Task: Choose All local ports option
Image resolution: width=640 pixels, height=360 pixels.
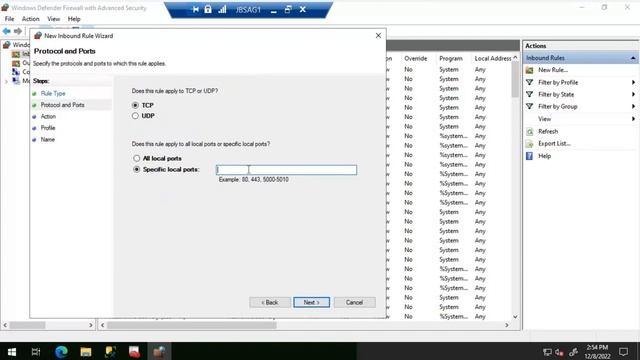Action: [136, 158]
